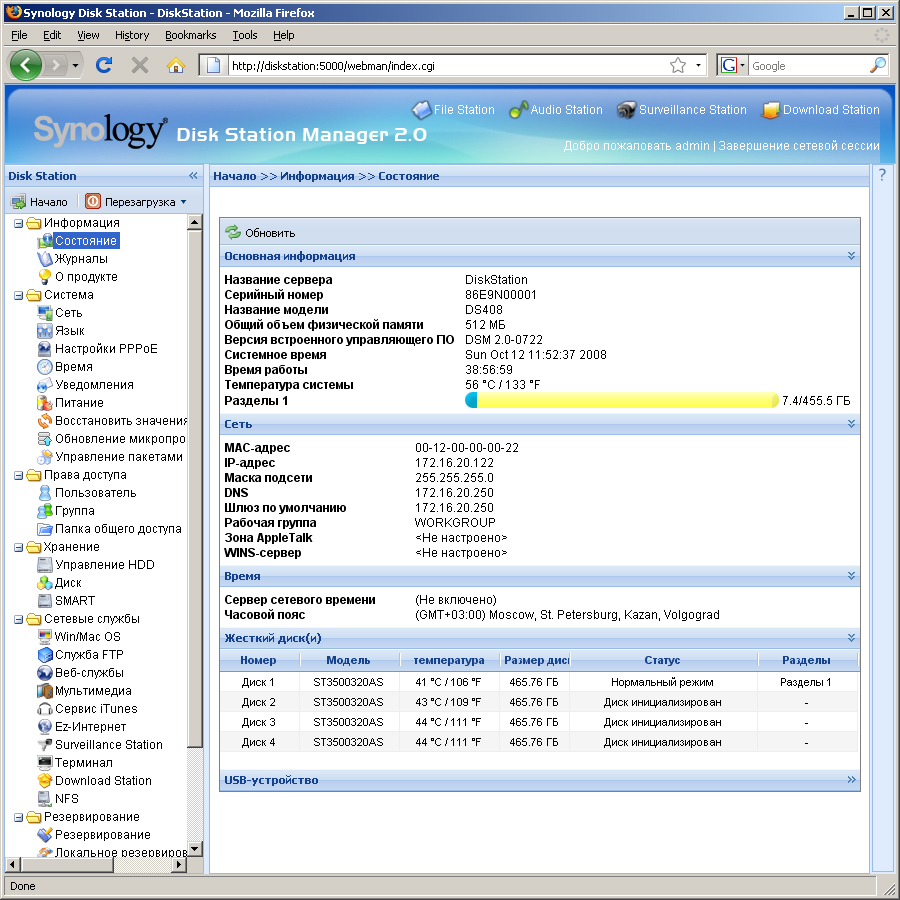900x900 pixels.
Task: Open Пользователь user icon
Action: pos(45,492)
